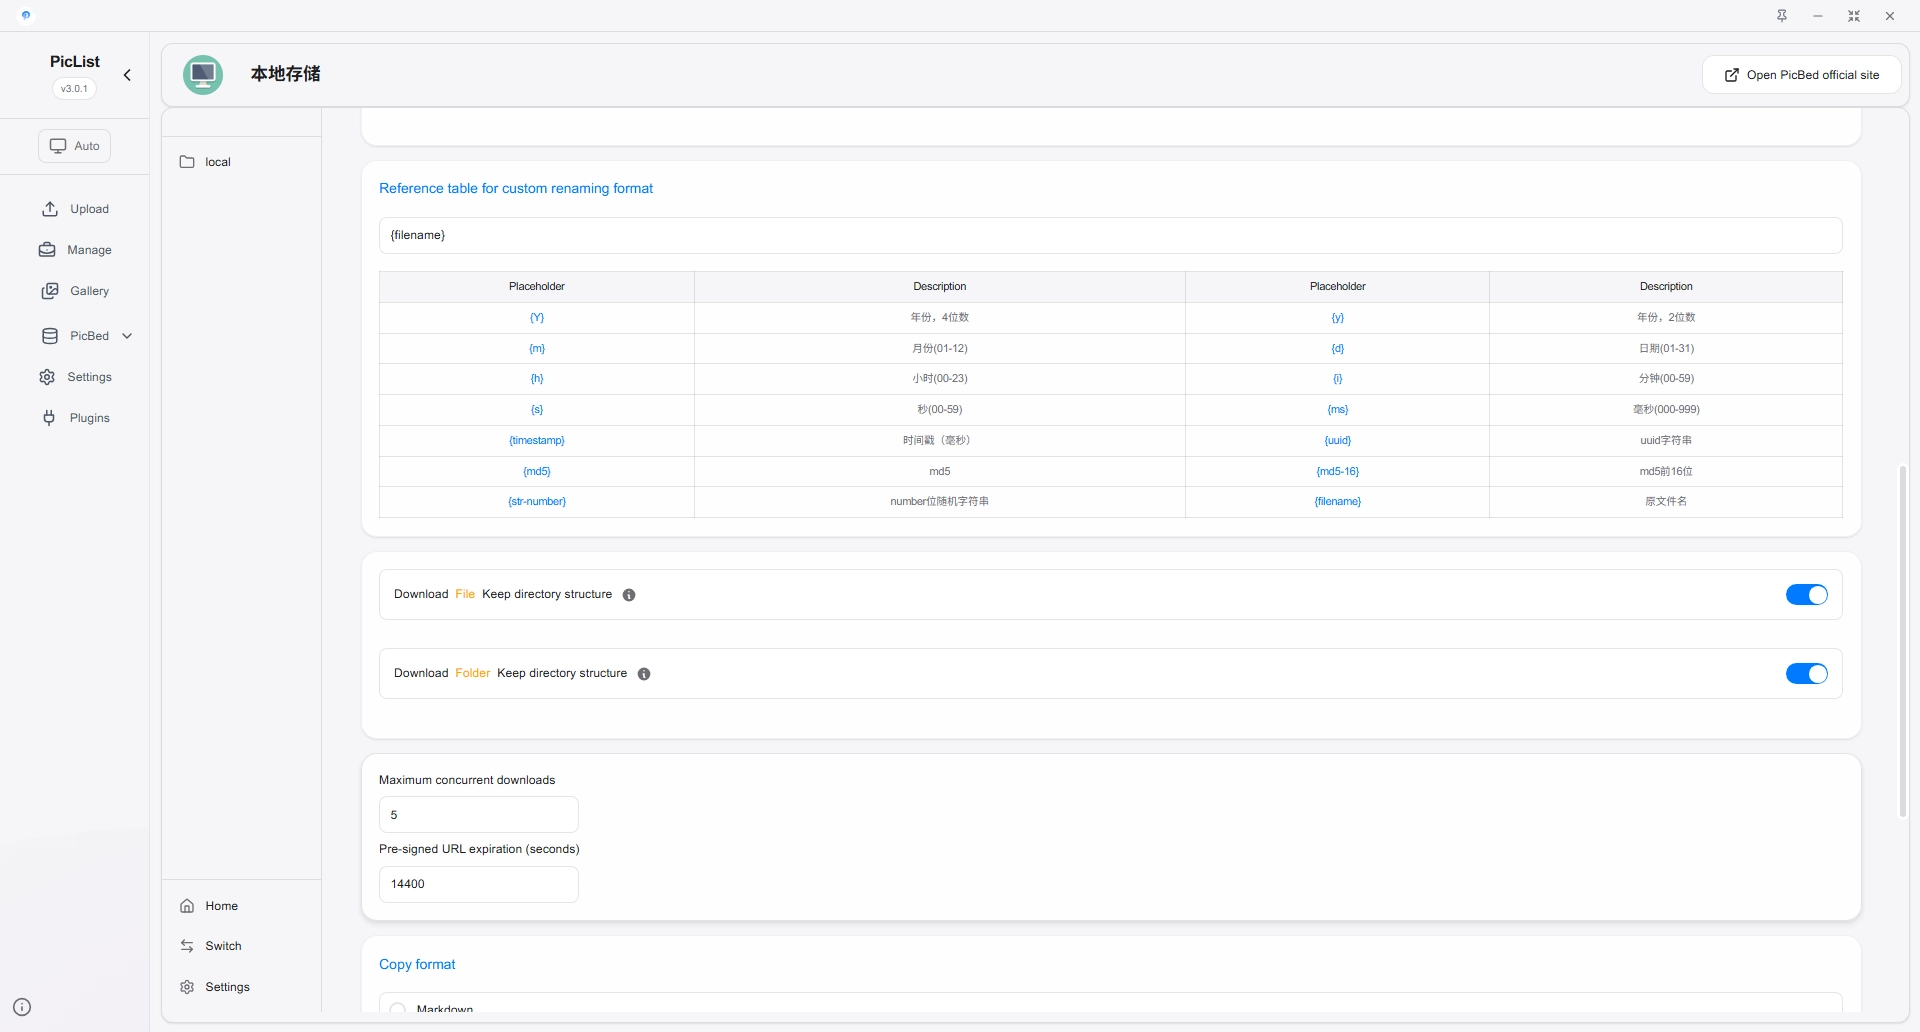This screenshot has height=1032, width=1920.
Task: Click the "uuid字符串" description cell
Action: pos(1666,441)
